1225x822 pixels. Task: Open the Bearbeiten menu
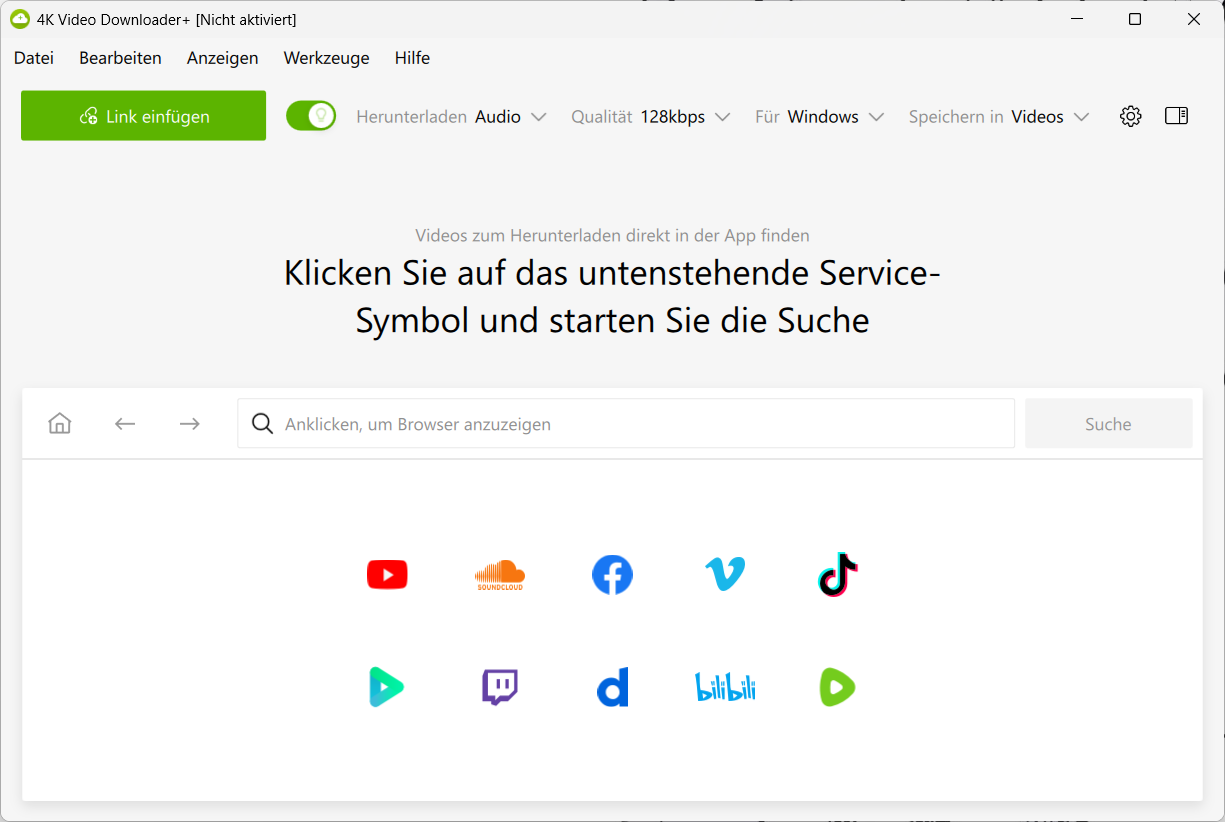[120, 58]
